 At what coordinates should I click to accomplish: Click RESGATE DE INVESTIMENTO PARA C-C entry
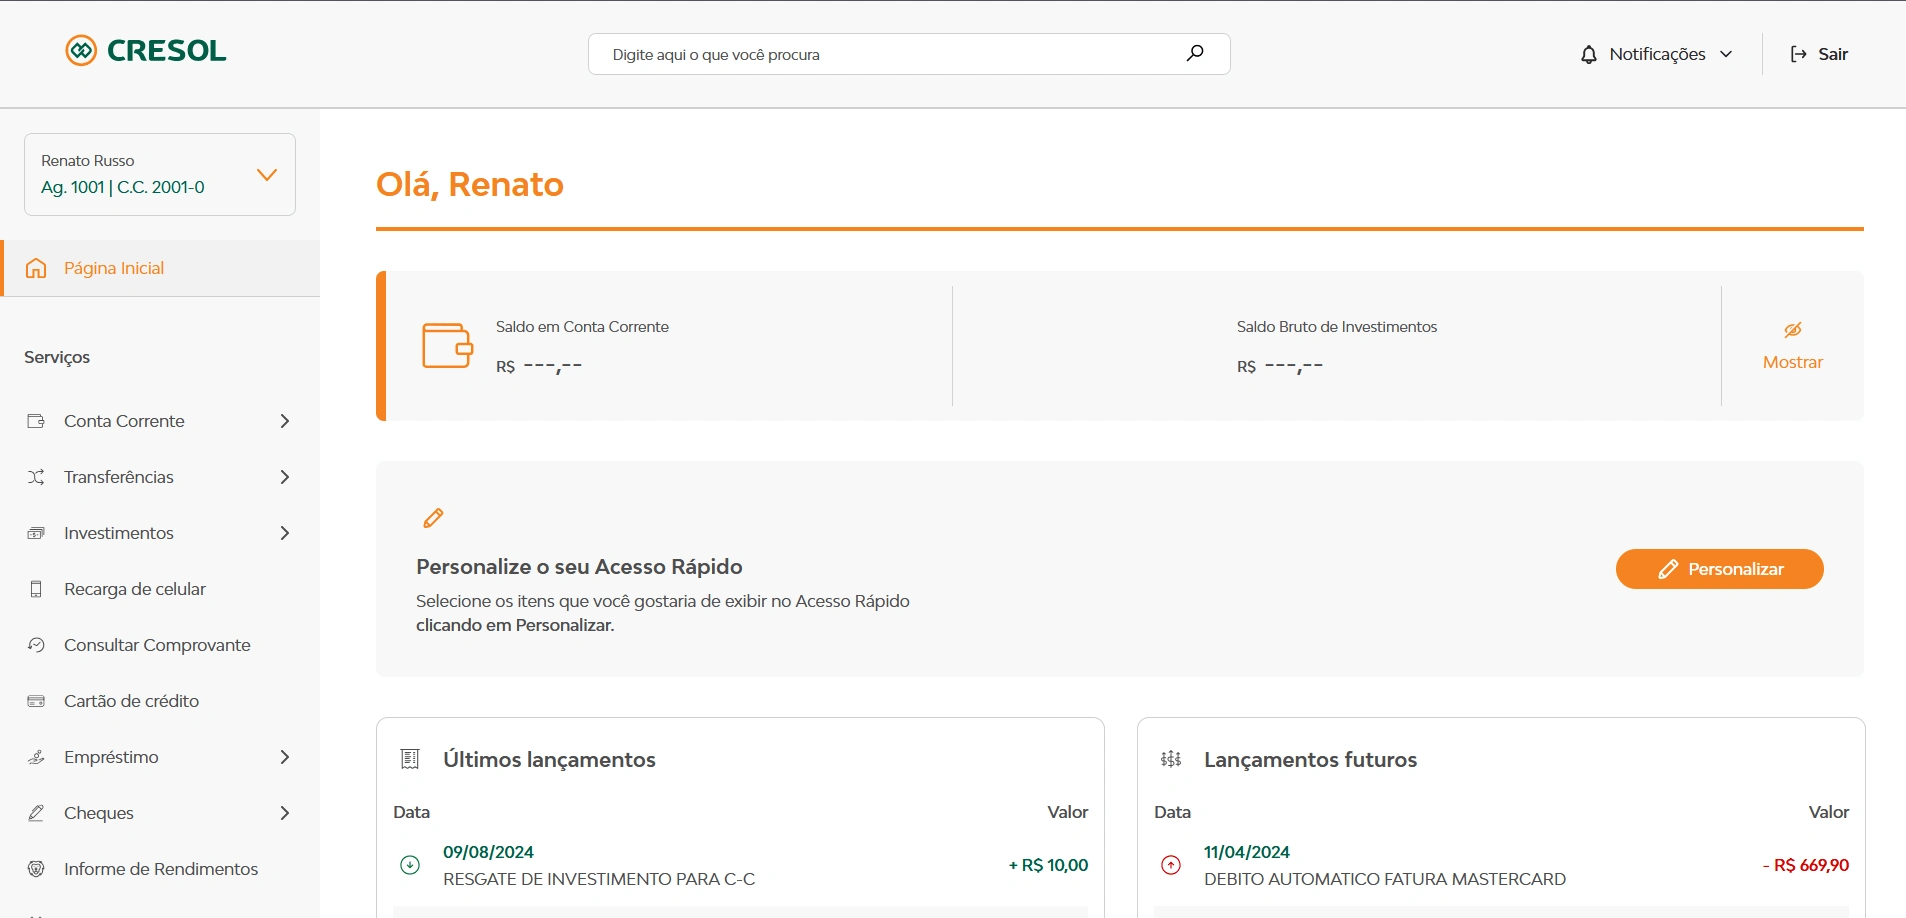tap(599, 879)
